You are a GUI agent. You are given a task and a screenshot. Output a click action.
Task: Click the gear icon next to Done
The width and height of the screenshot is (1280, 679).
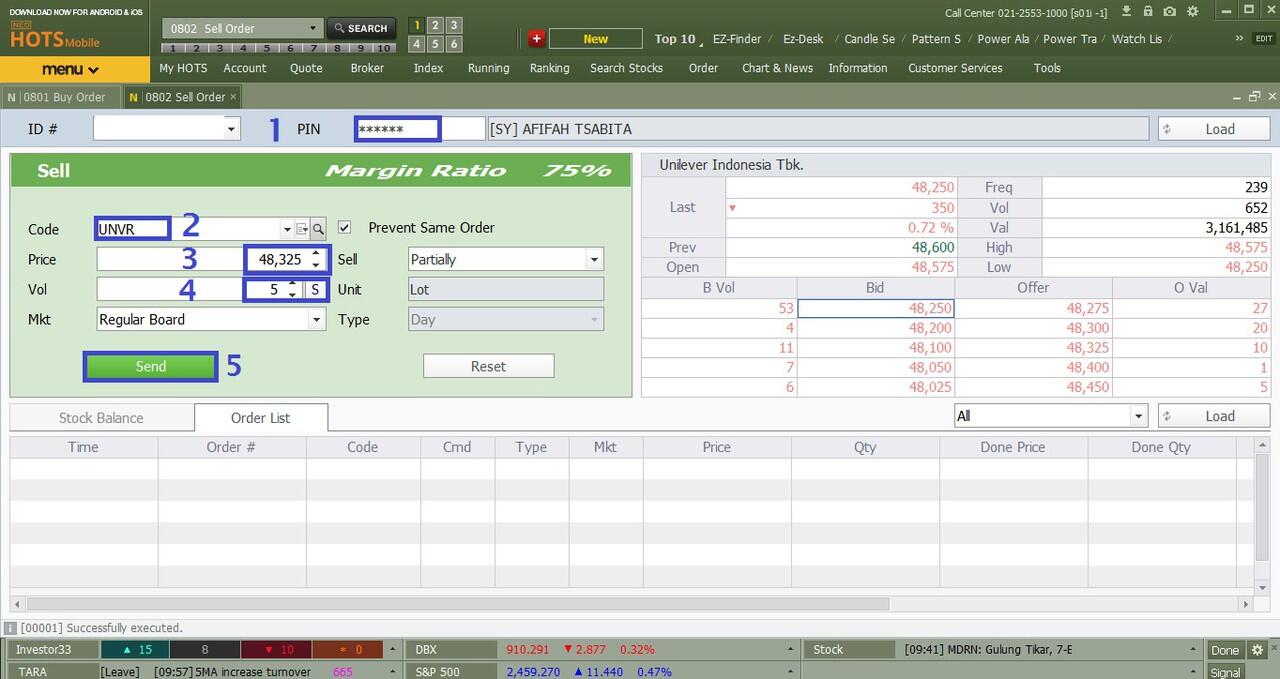pos(1258,650)
